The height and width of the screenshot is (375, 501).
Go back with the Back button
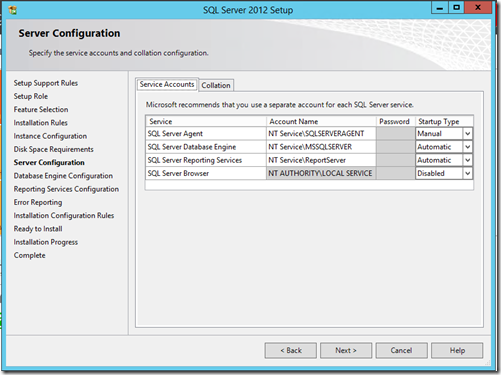tap(291, 350)
